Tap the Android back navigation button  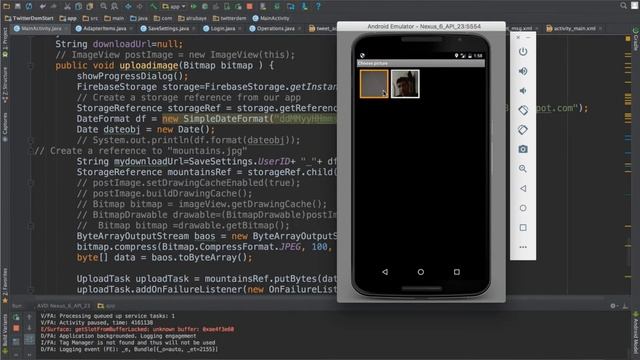tap(385, 272)
